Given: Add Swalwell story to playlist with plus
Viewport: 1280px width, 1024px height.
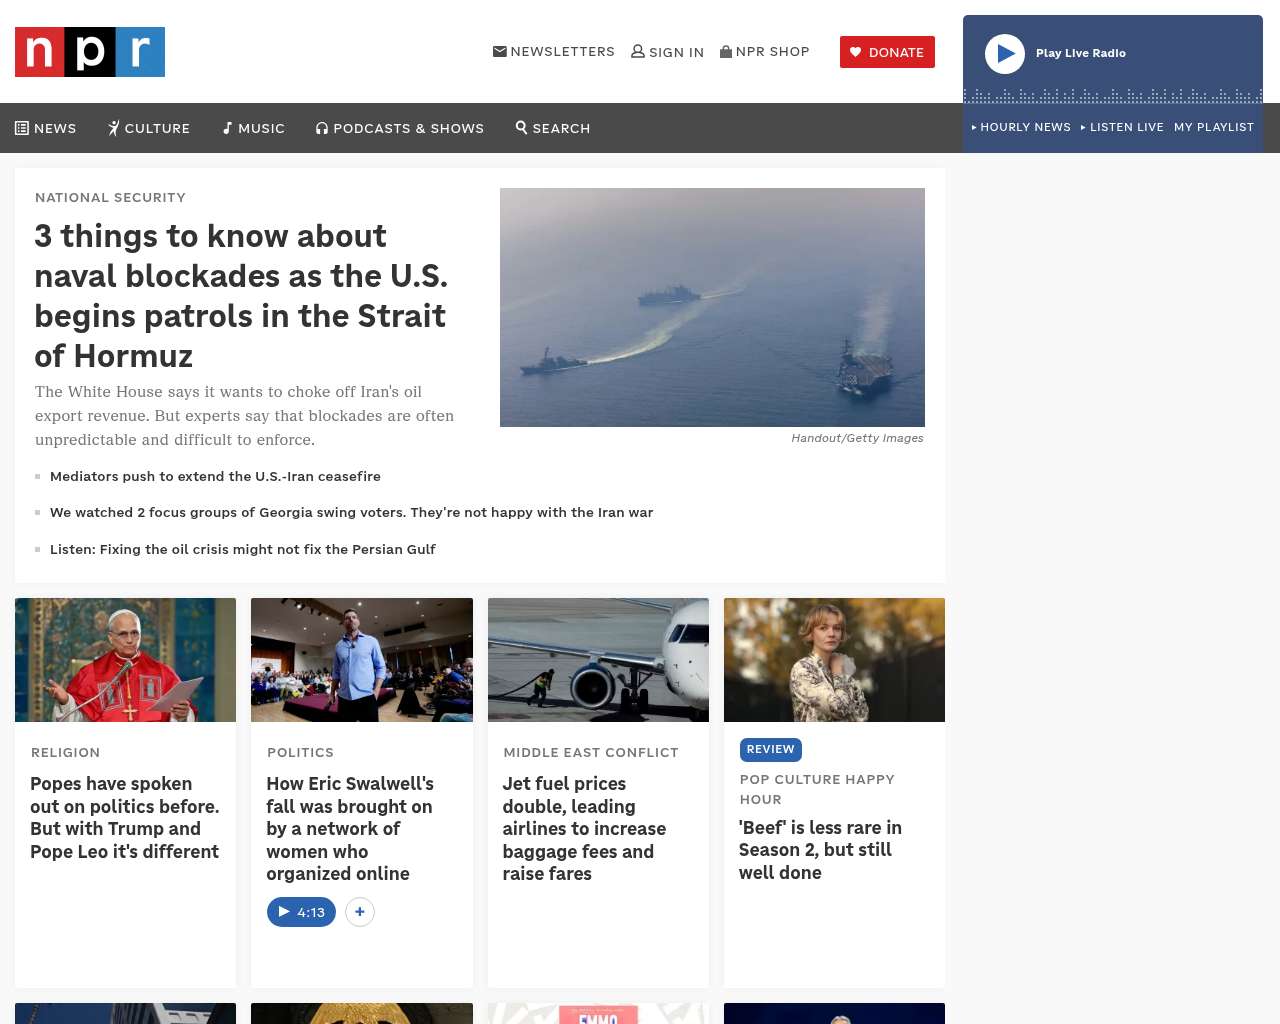Looking at the screenshot, I should [x=360, y=912].
